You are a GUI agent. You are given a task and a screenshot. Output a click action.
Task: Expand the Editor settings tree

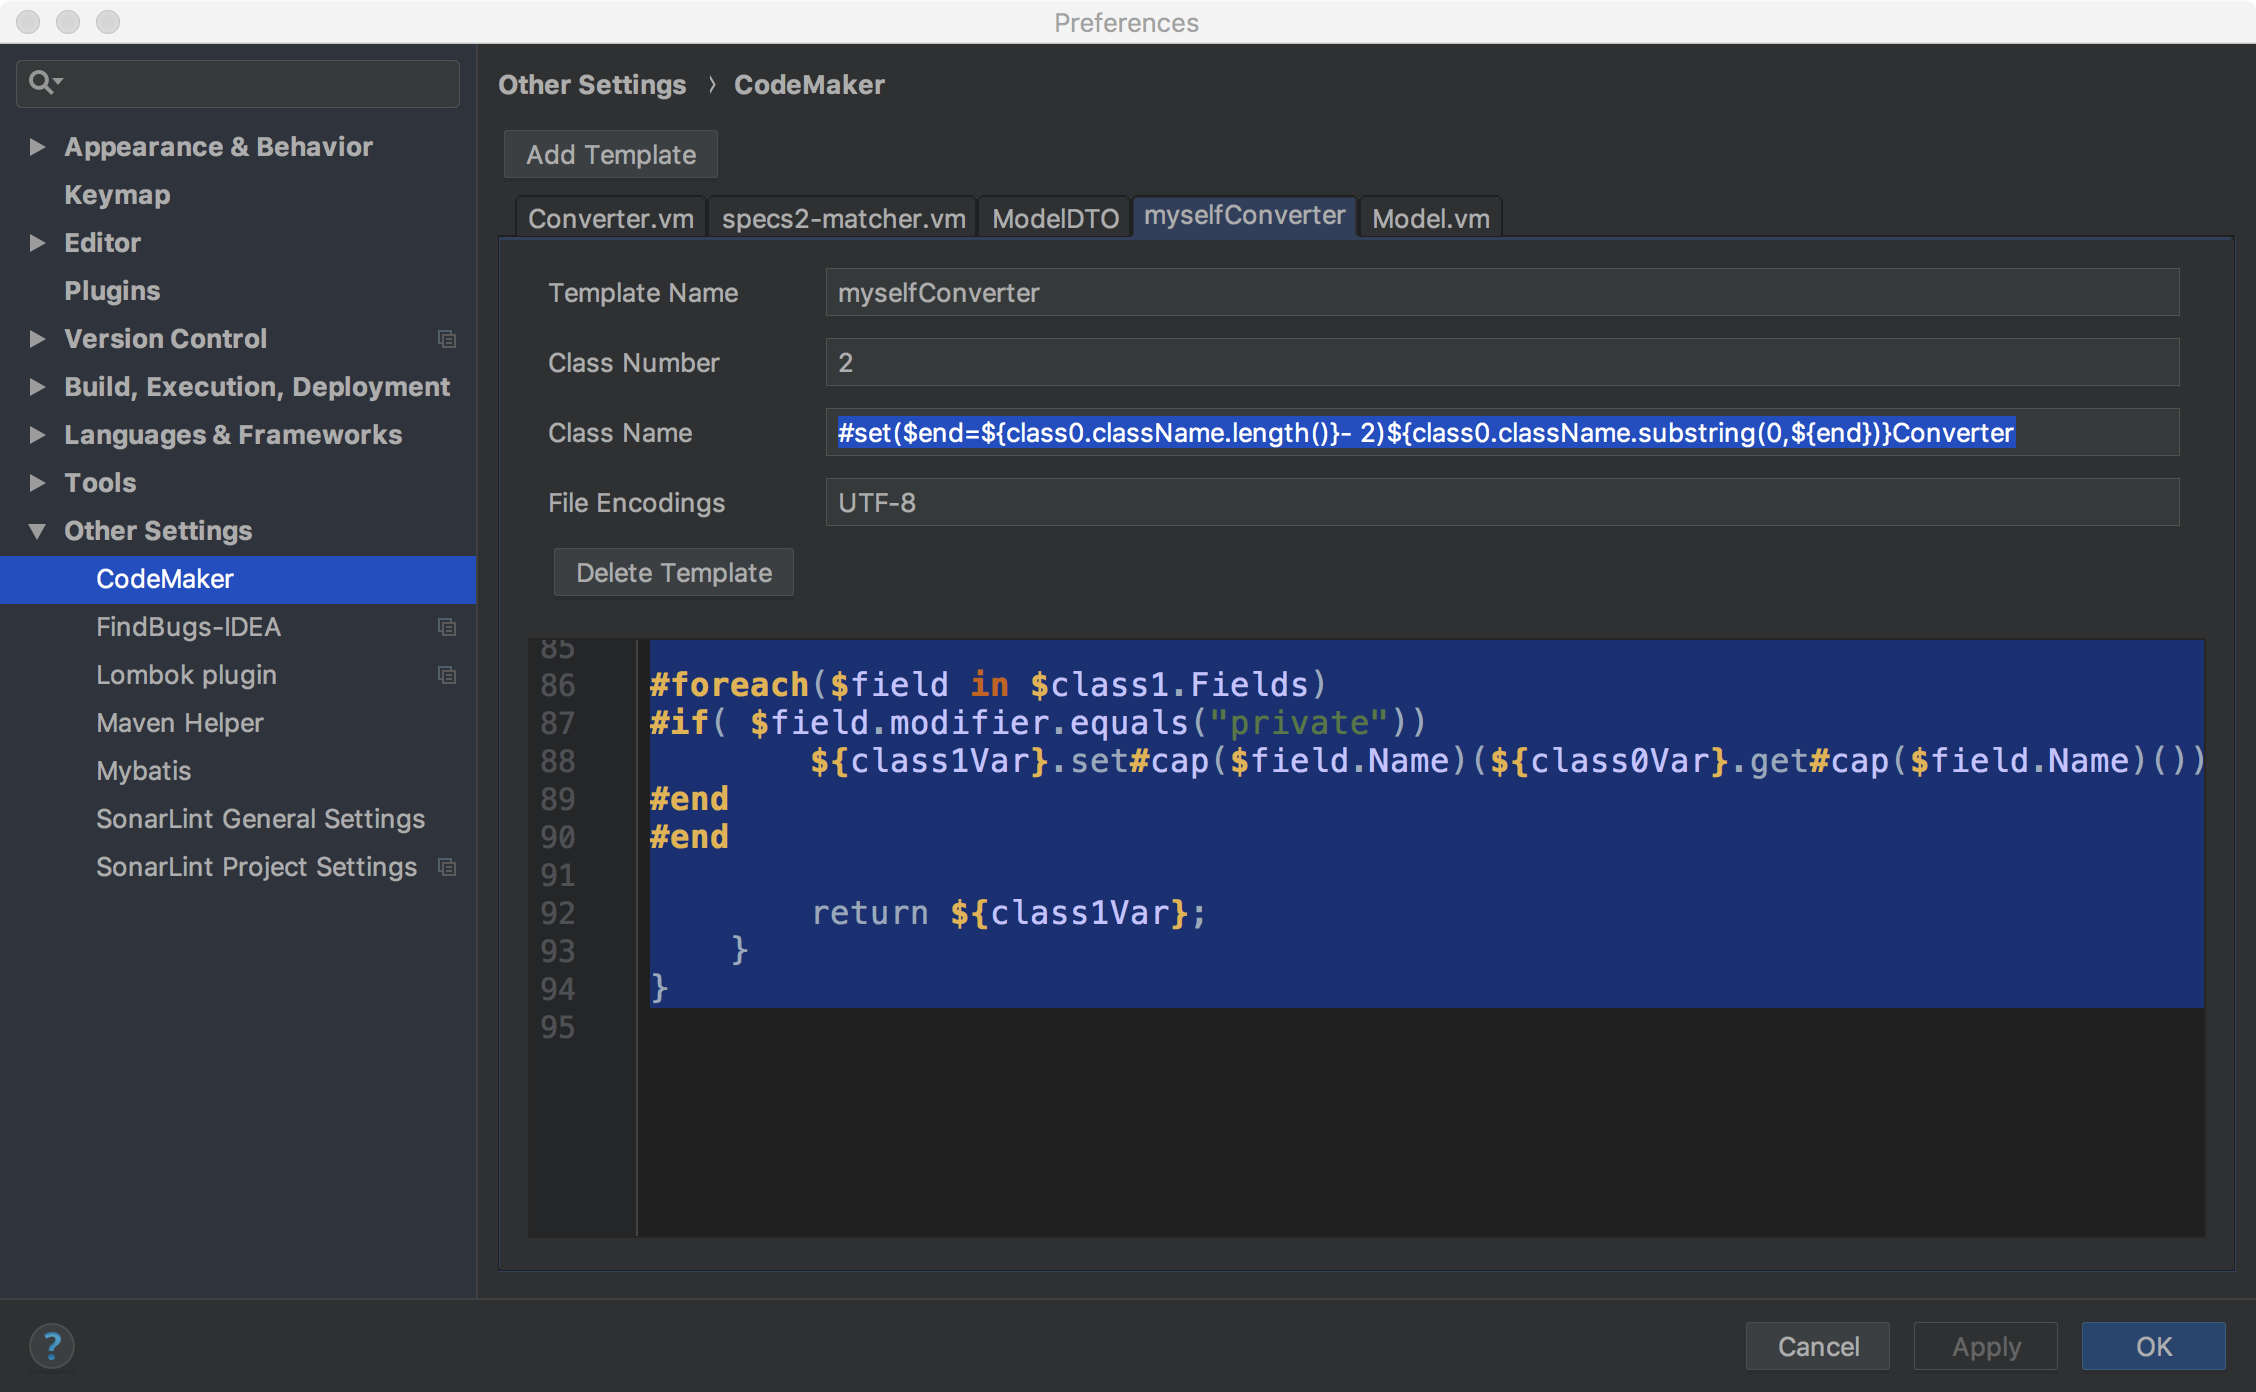37,243
